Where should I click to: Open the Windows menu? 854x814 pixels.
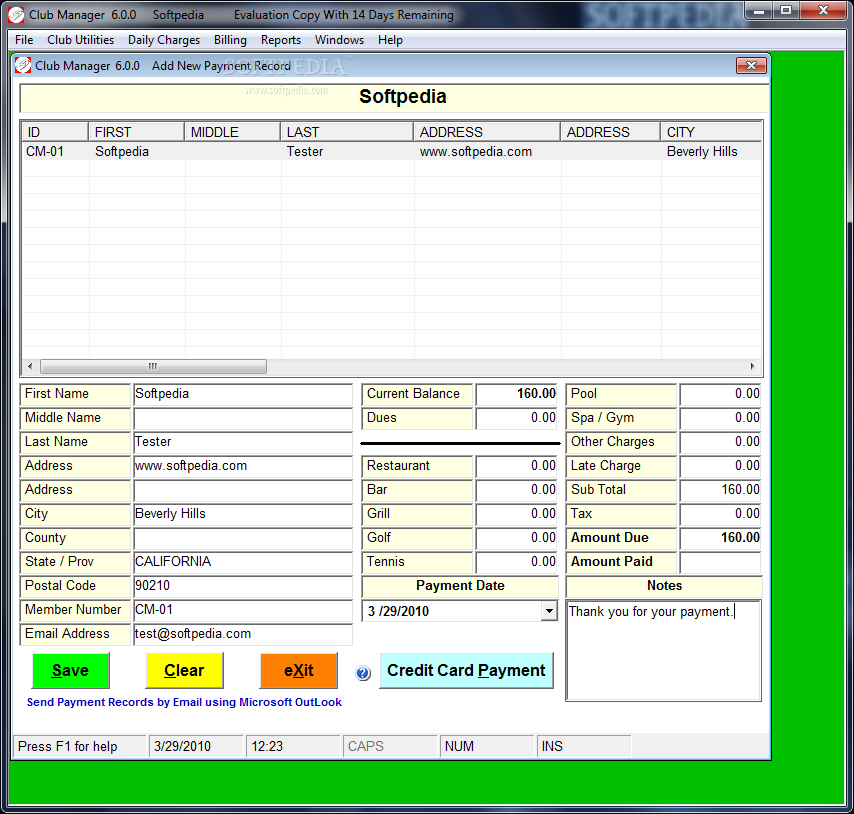coord(339,40)
